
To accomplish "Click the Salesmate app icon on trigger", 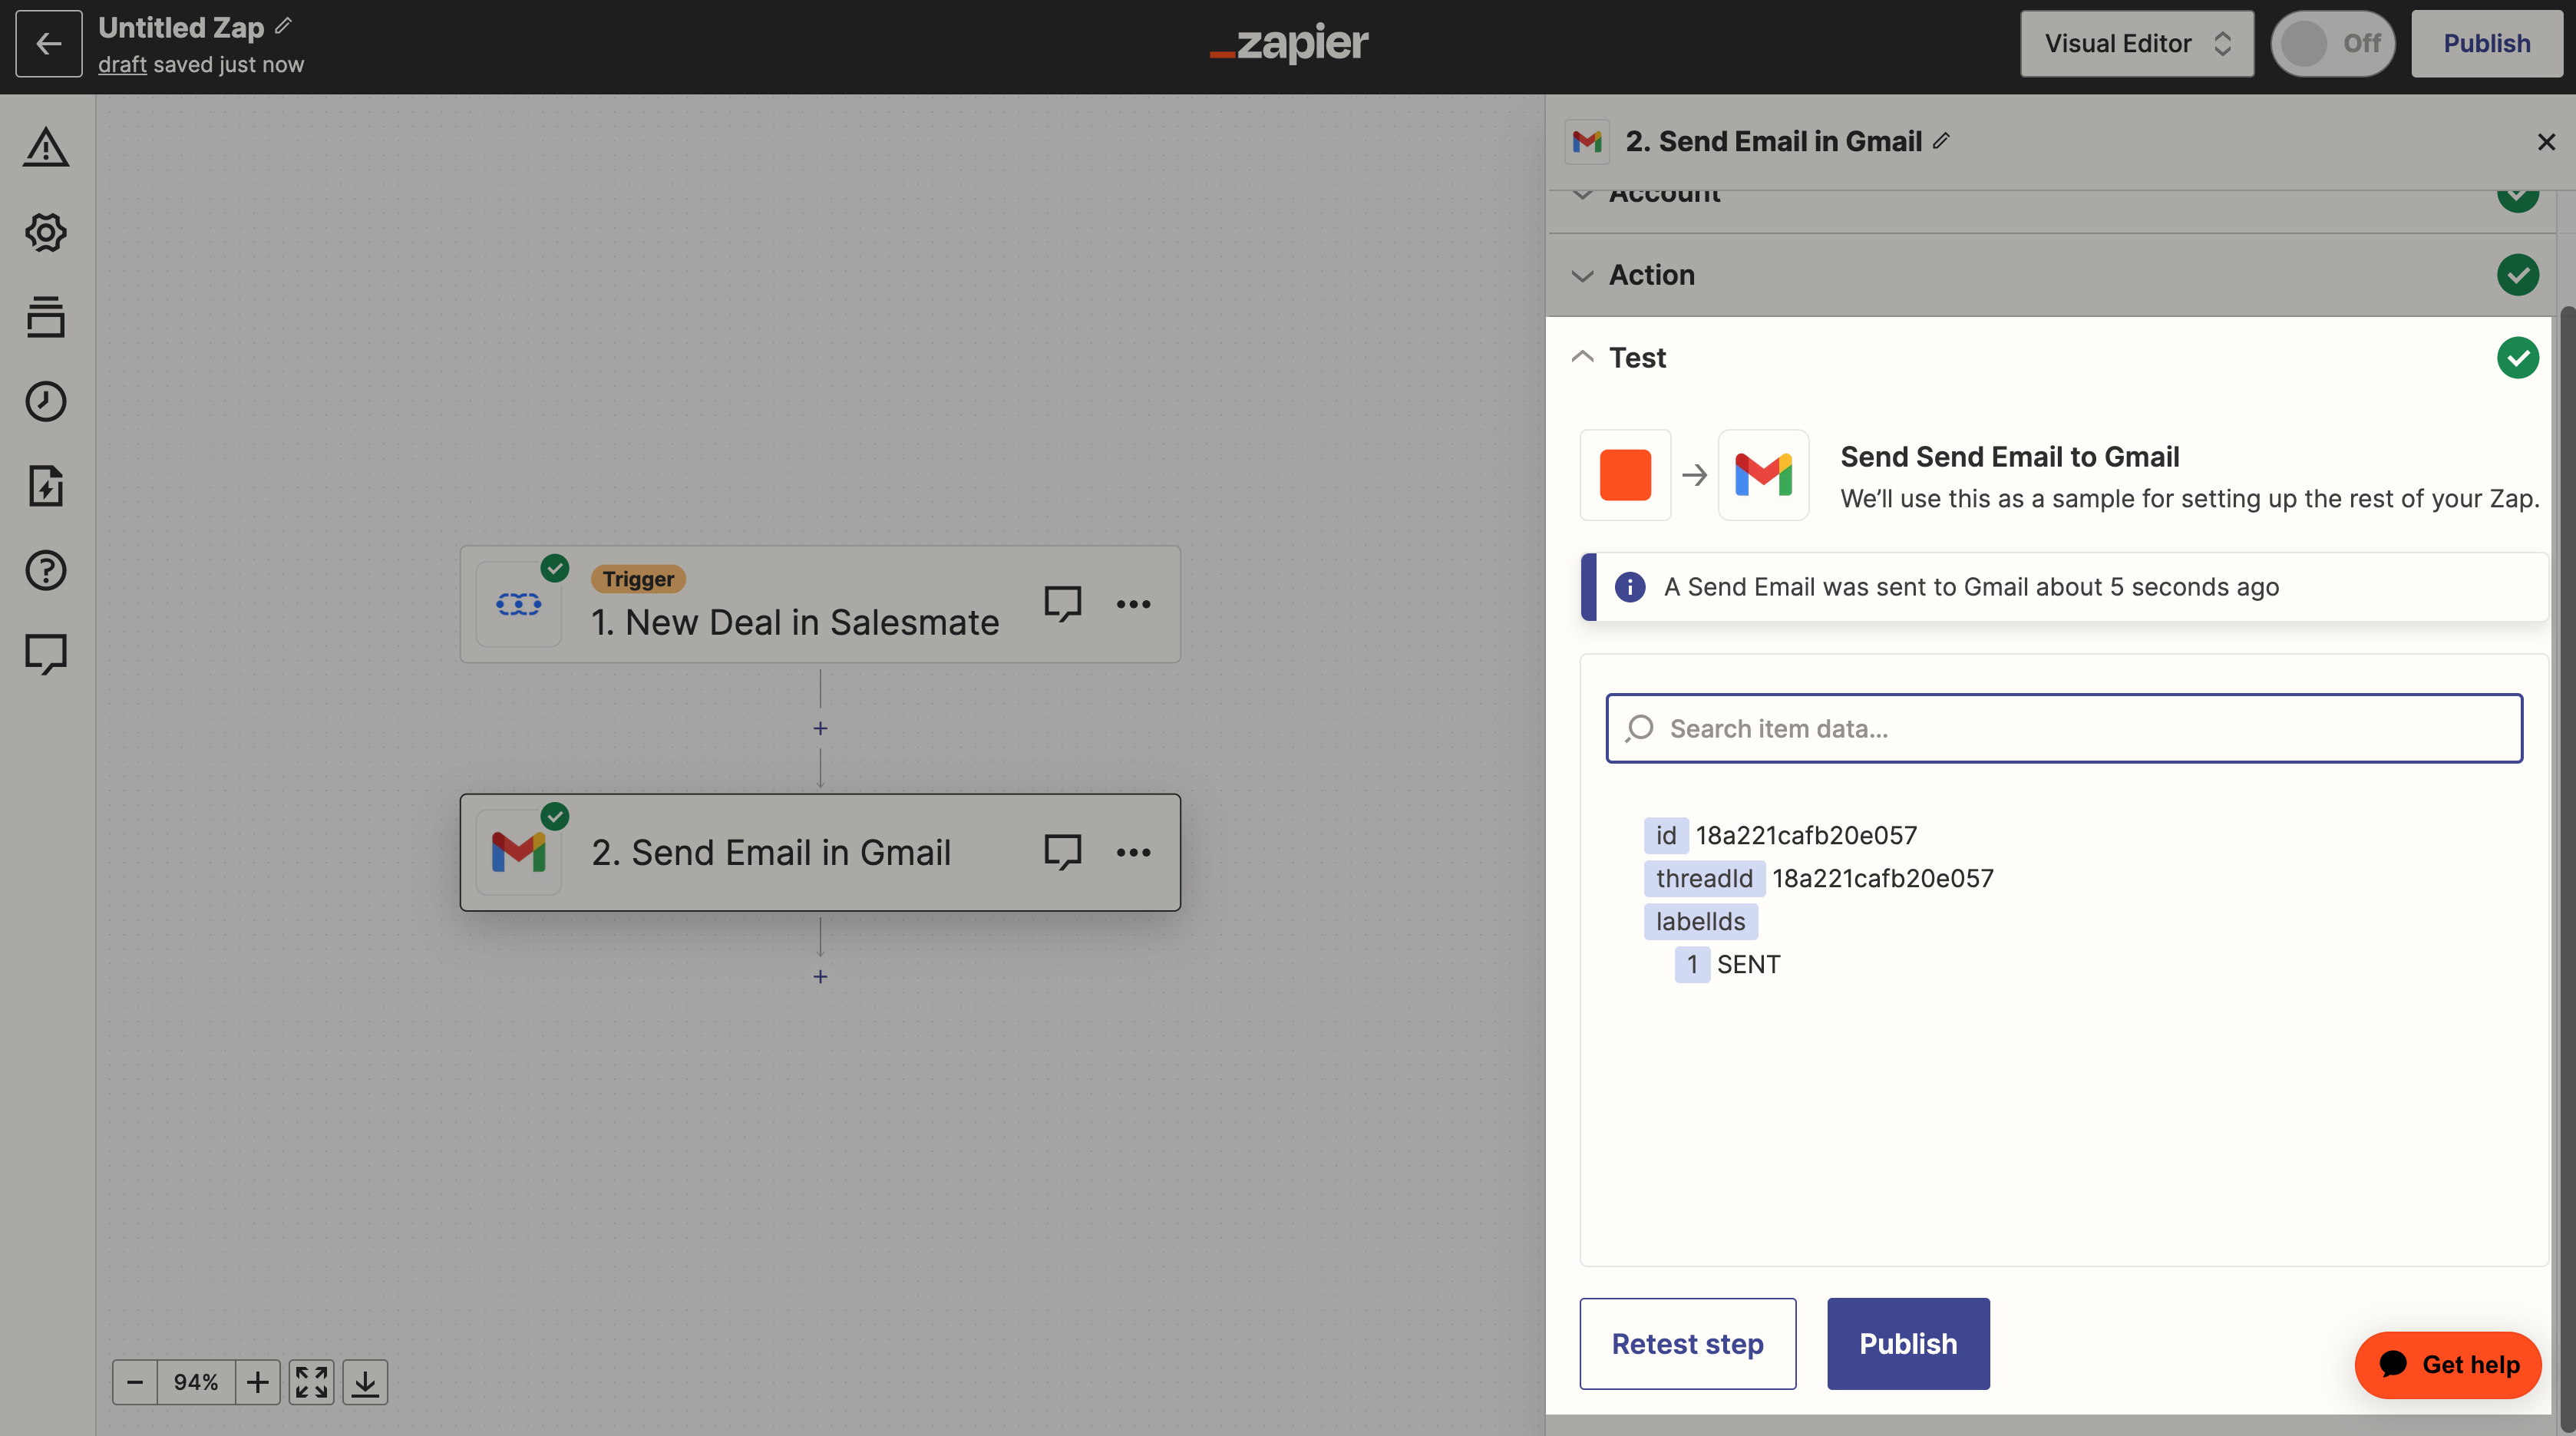I will (519, 604).
